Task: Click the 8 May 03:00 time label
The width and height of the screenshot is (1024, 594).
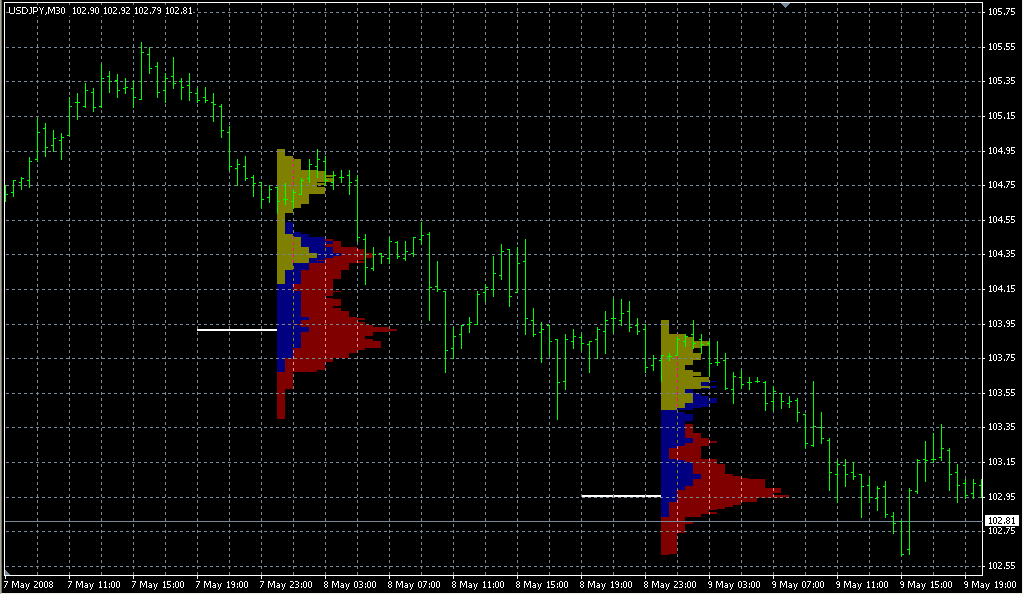Action: 350,584
